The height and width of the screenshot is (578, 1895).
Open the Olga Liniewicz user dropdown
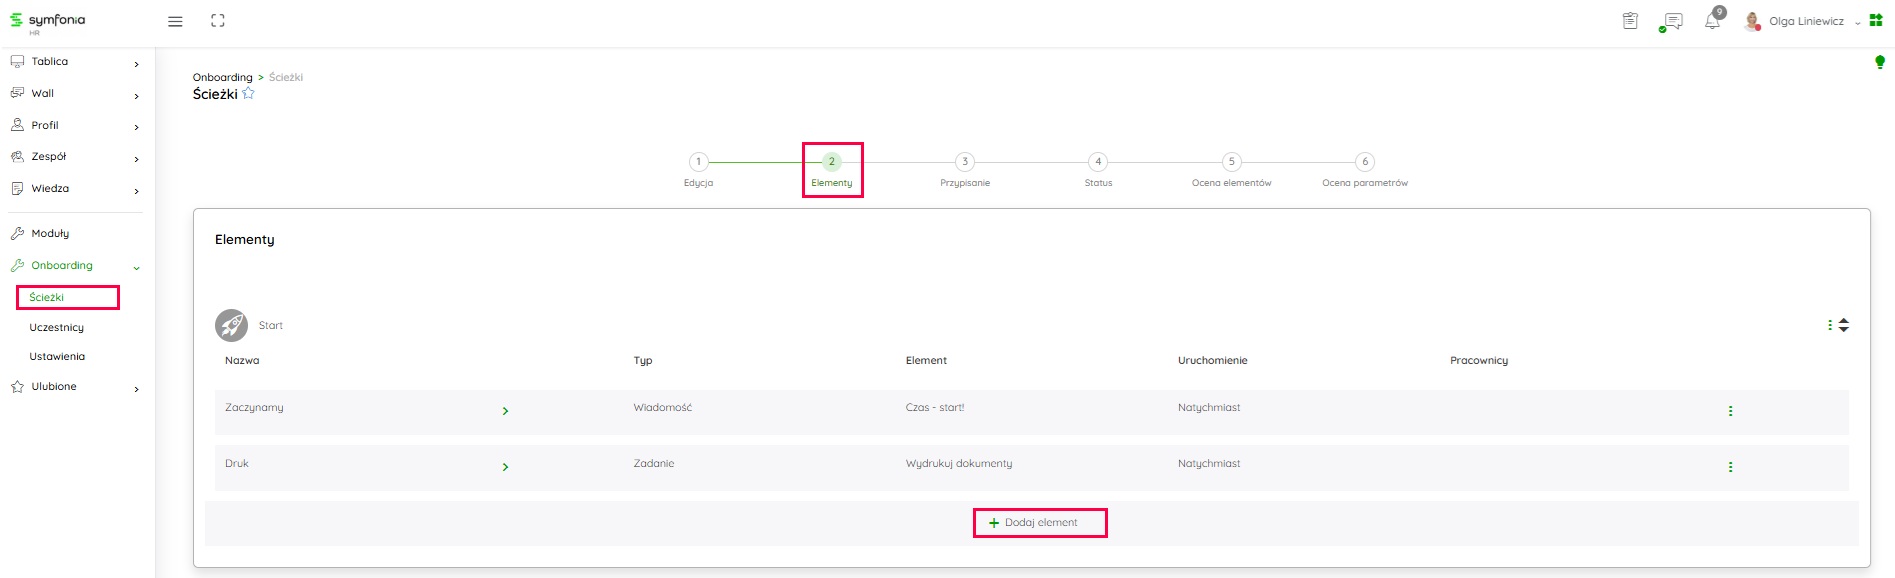coord(1806,21)
